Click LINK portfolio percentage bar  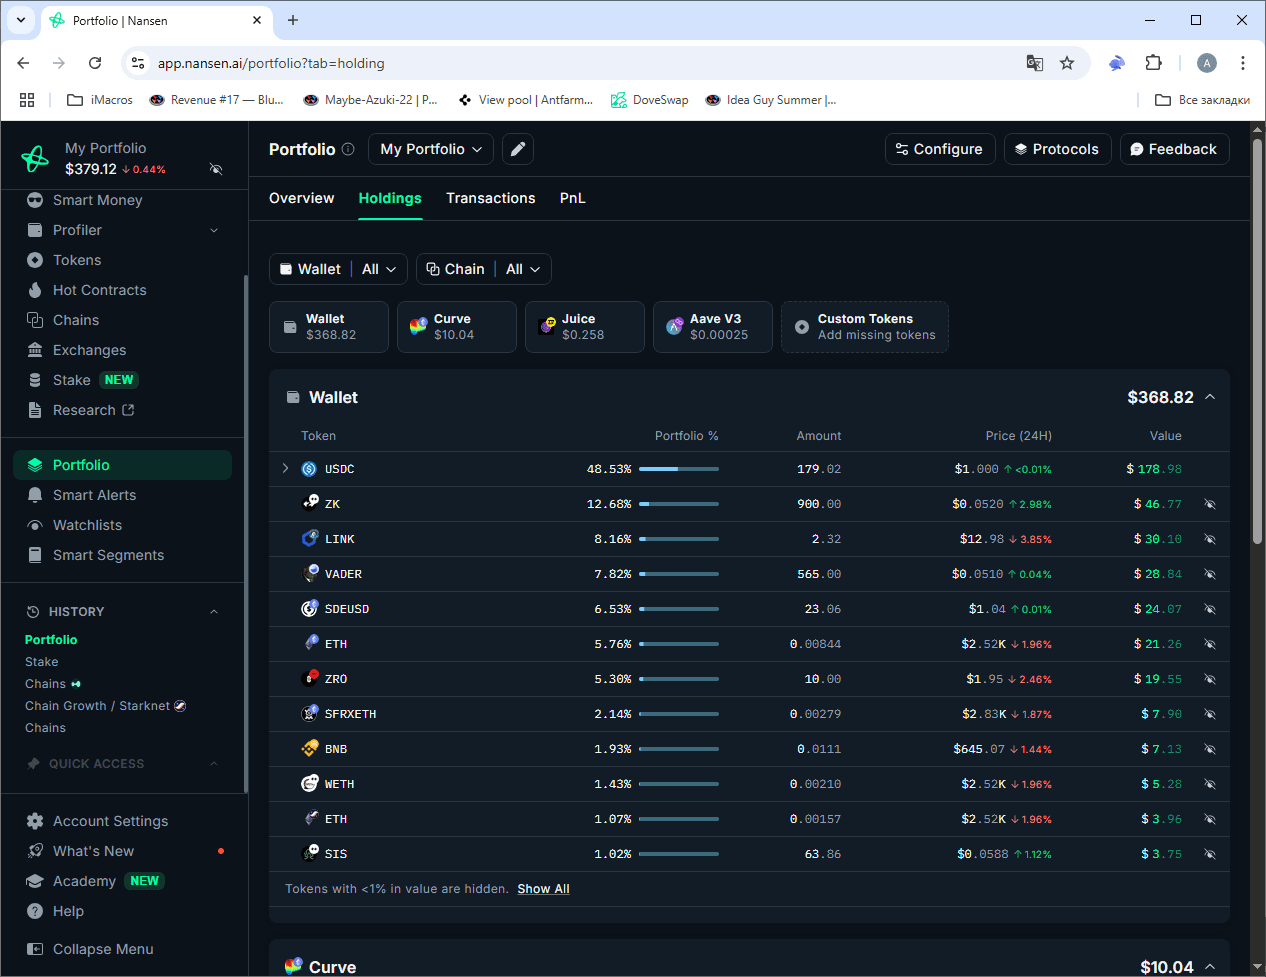pos(679,539)
